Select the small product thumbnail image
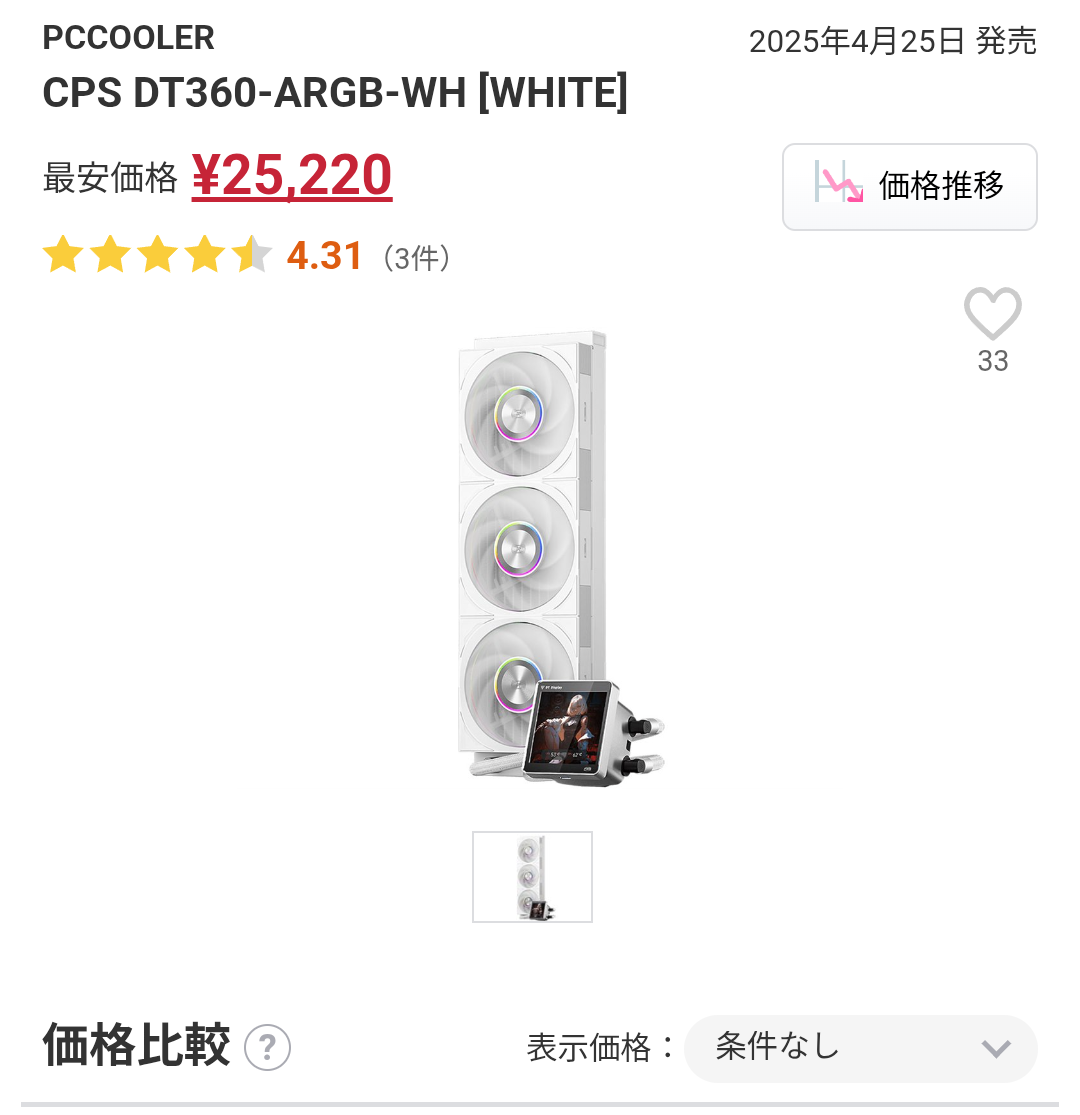 (532, 877)
